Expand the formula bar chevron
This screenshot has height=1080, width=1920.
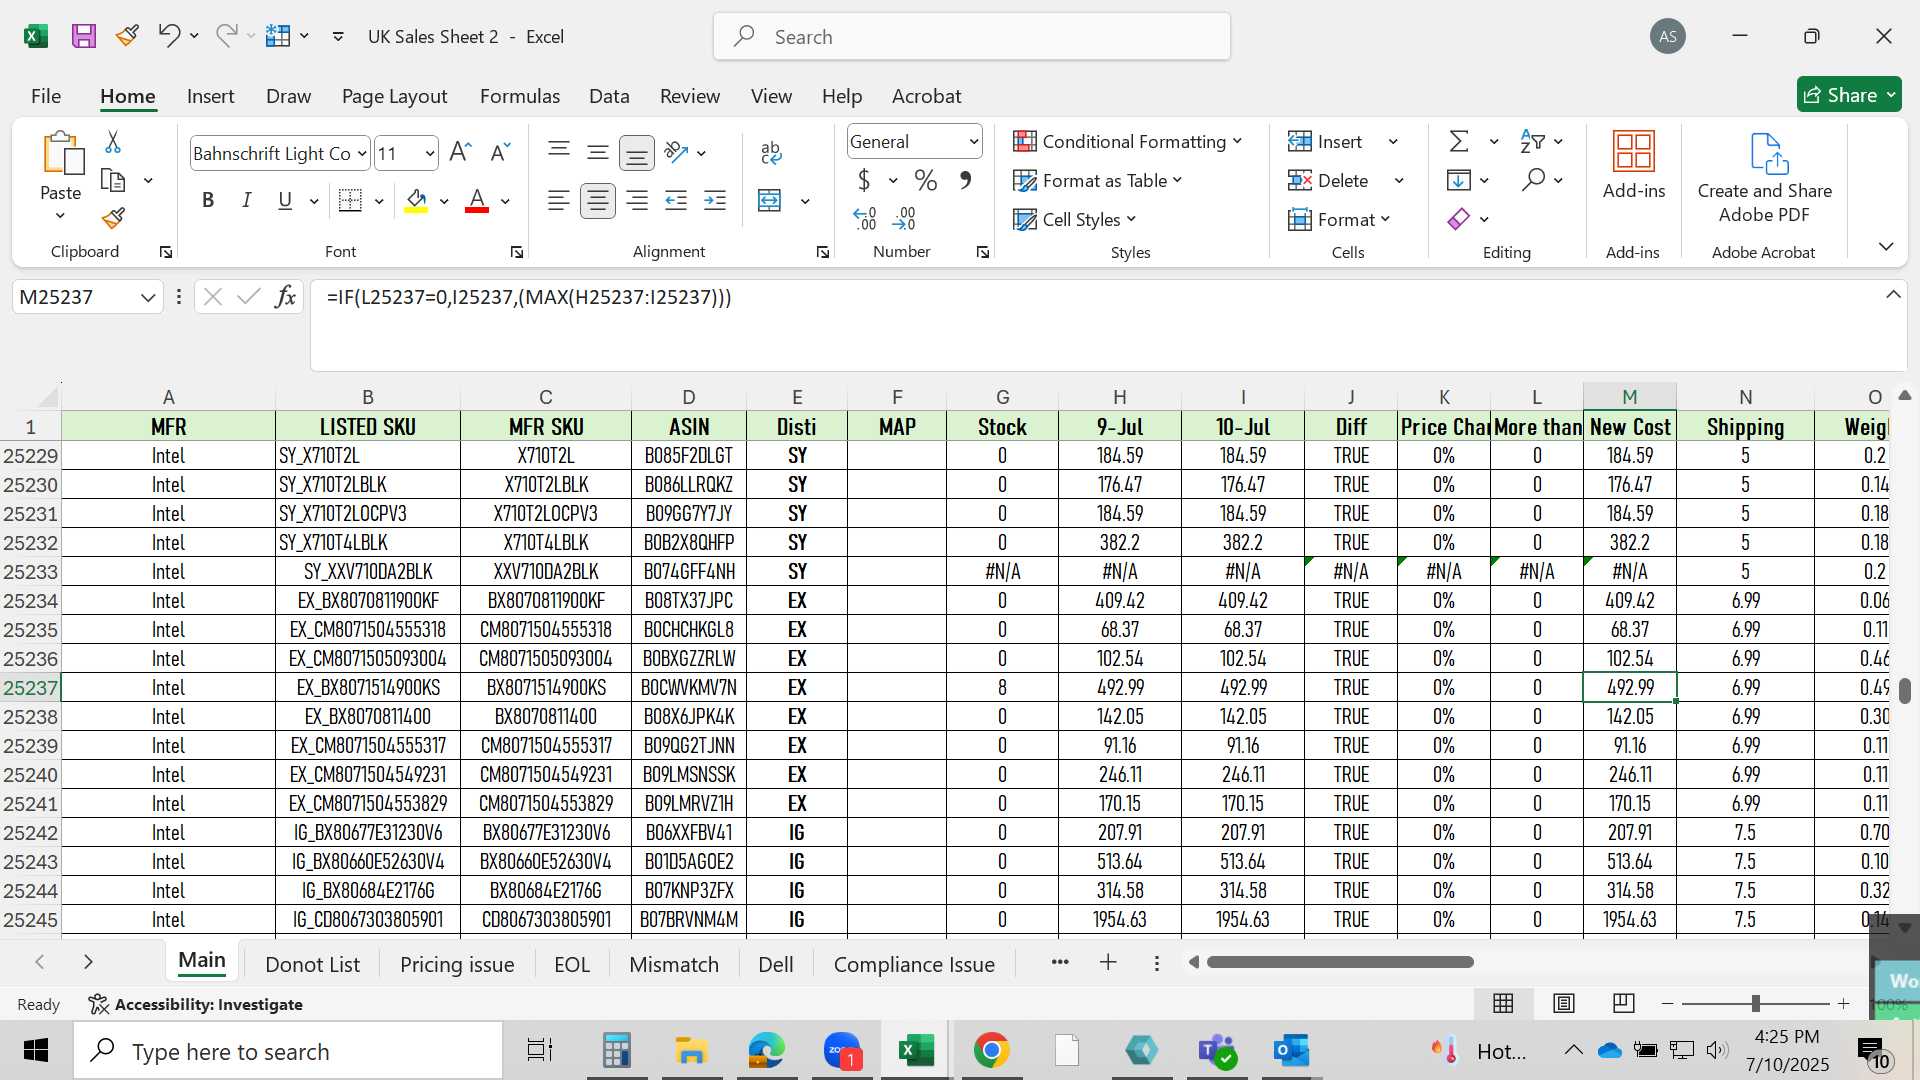(x=1893, y=295)
